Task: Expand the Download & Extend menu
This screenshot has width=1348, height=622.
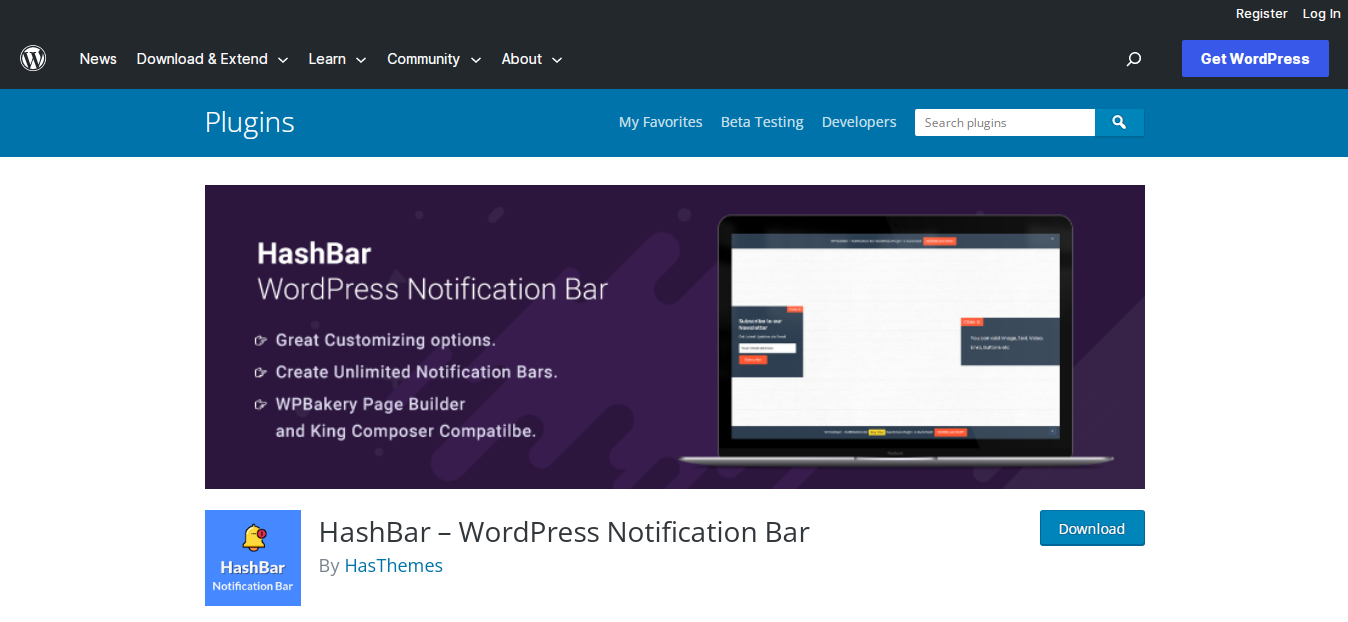Action: [212, 59]
